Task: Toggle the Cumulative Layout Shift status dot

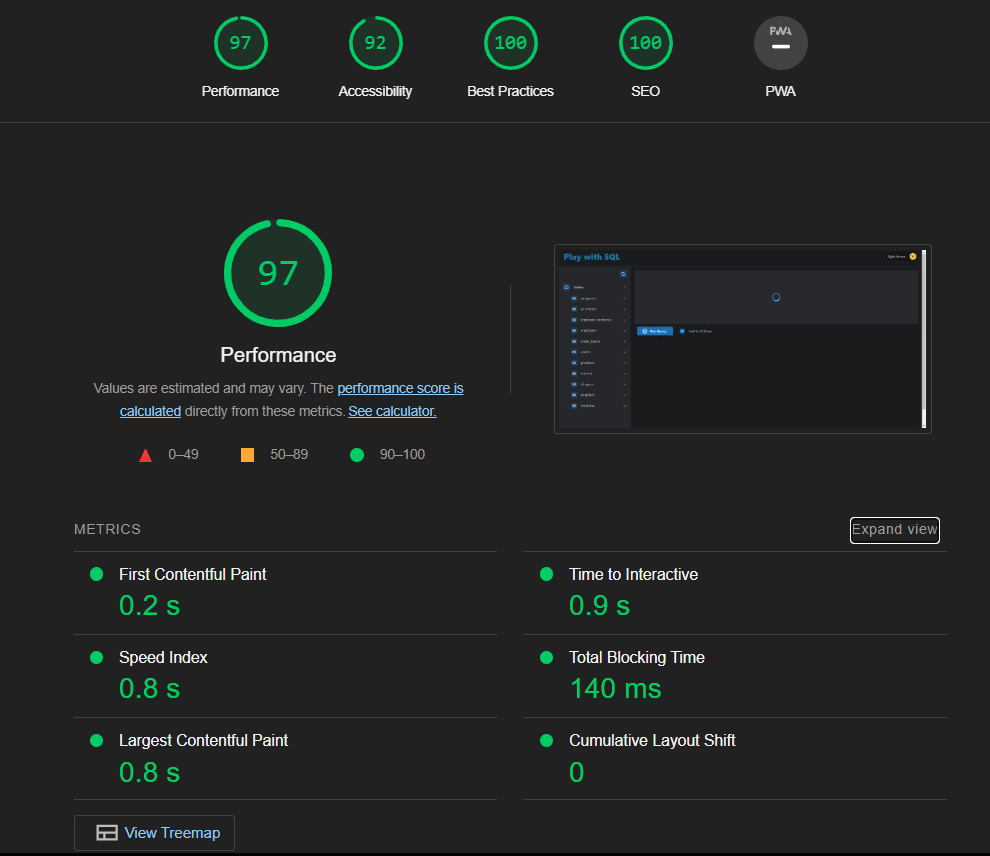Action: coord(545,740)
